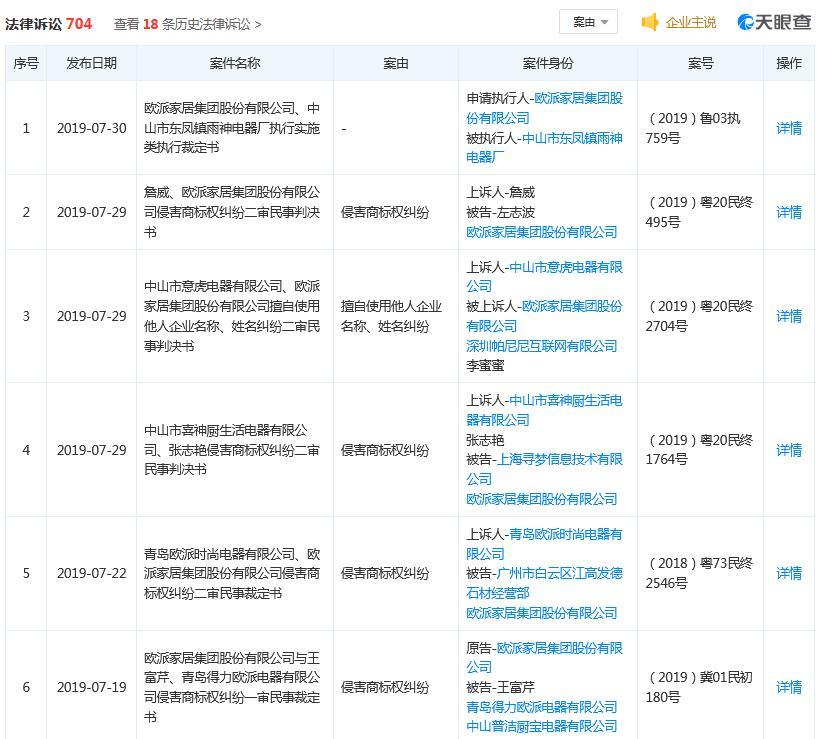The height and width of the screenshot is (739, 822).
Task: Click the 案号 column header
Action: [x=700, y=63]
